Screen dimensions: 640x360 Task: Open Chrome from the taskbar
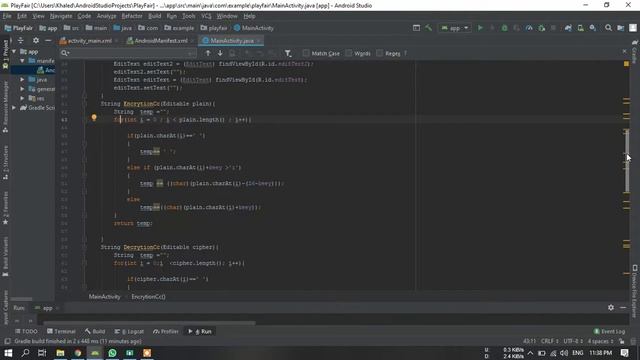click(78, 353)
